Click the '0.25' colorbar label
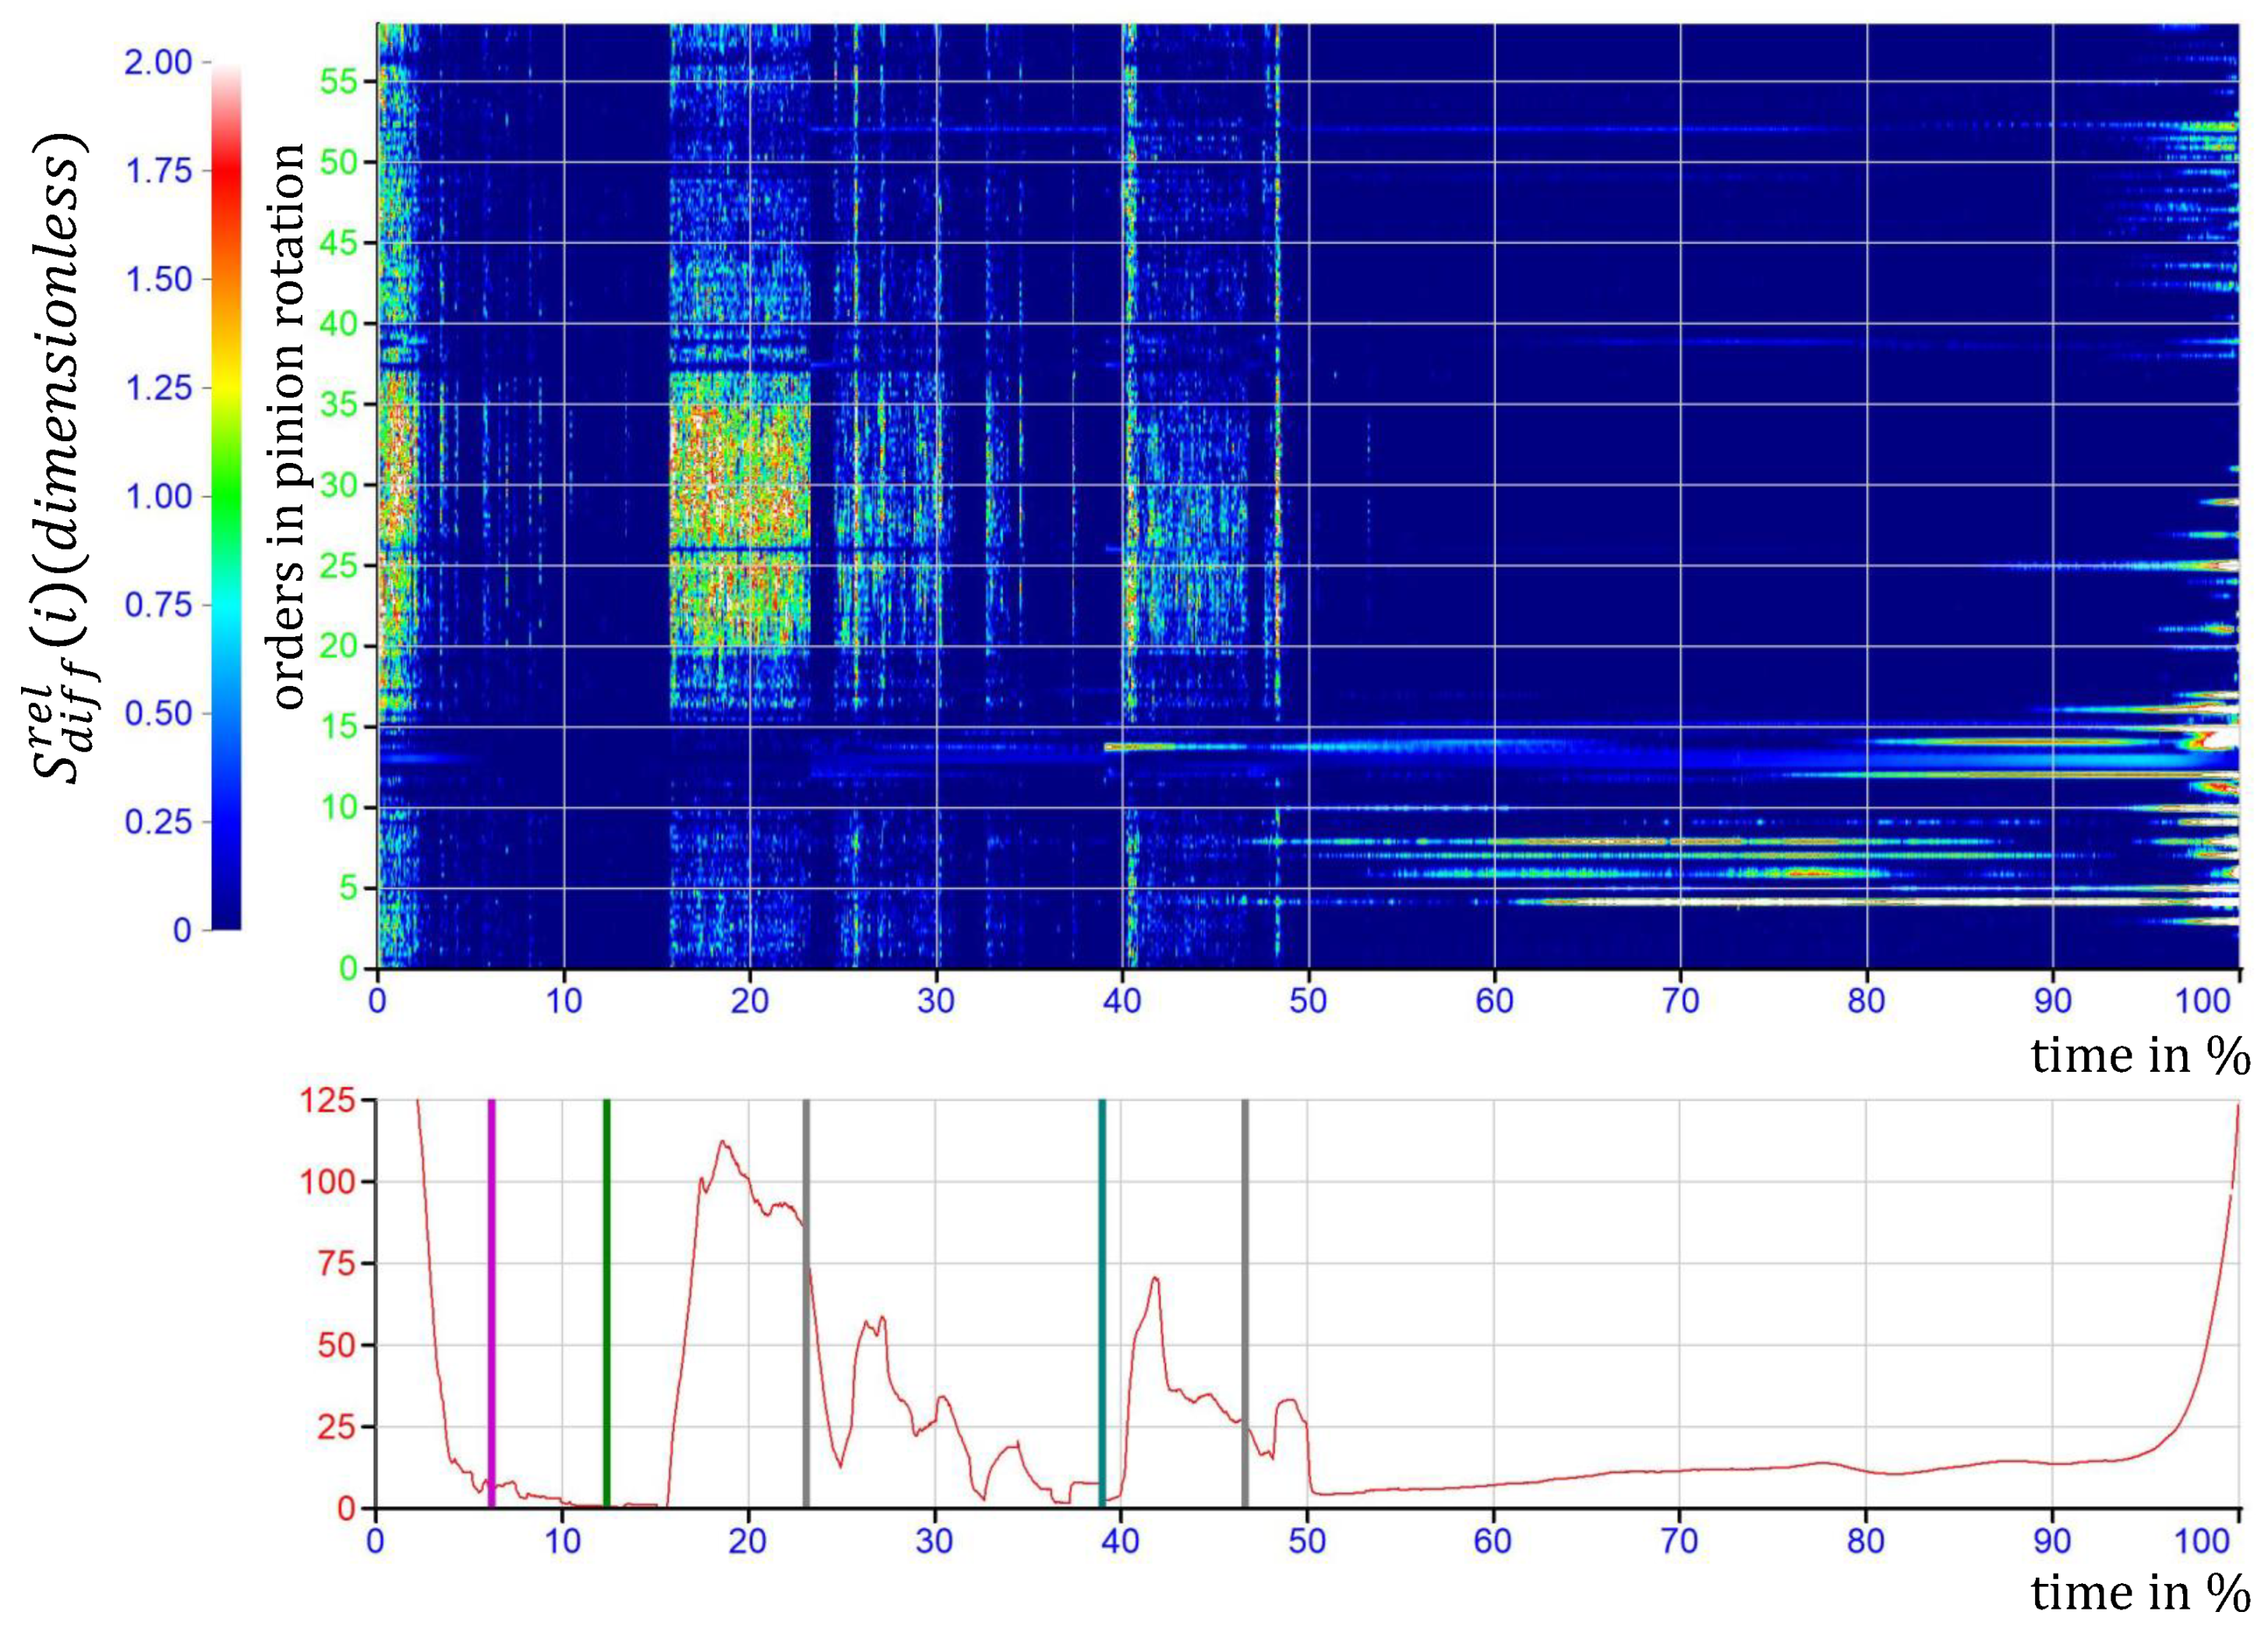Image resolution: width=2268 pixels, height=1633 pixels. coord(158,822)
